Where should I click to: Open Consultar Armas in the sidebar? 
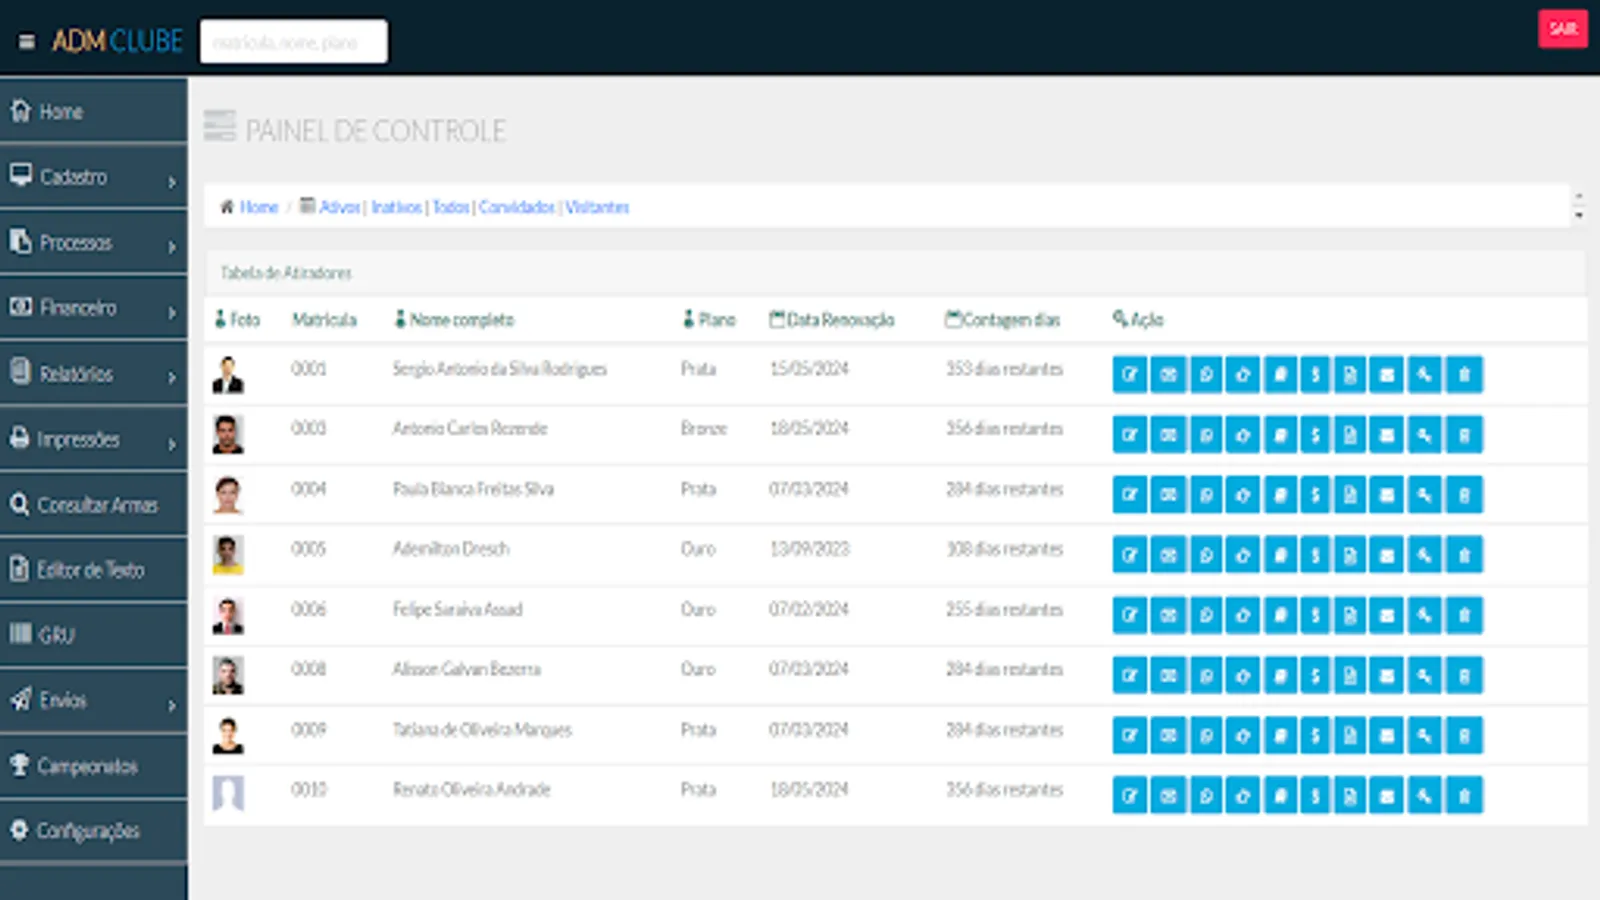93,505
